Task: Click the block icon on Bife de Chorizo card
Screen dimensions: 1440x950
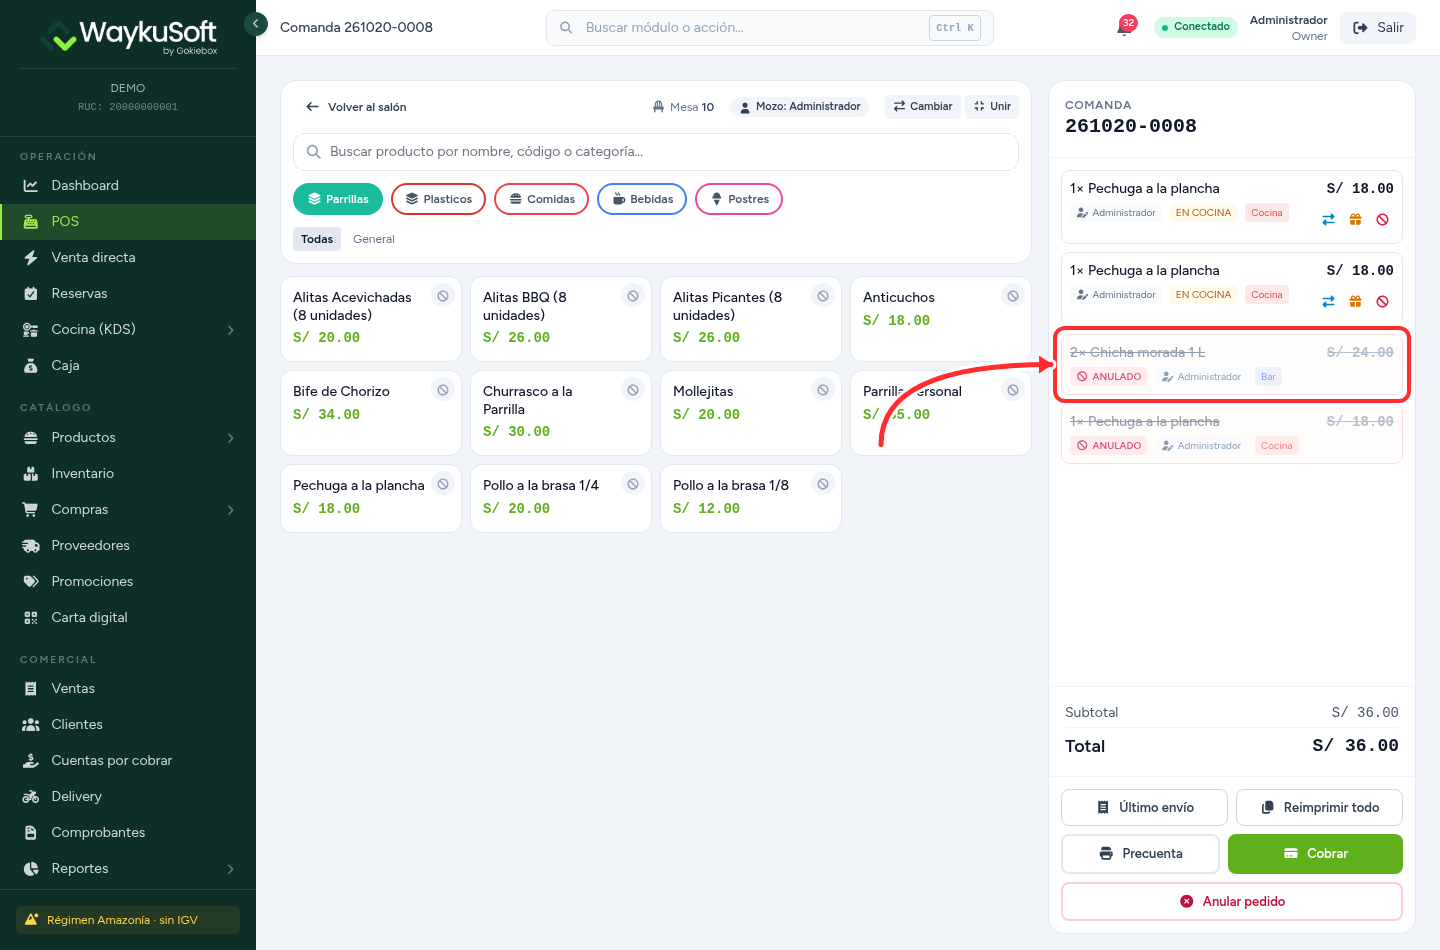Action: pos(443,390)
